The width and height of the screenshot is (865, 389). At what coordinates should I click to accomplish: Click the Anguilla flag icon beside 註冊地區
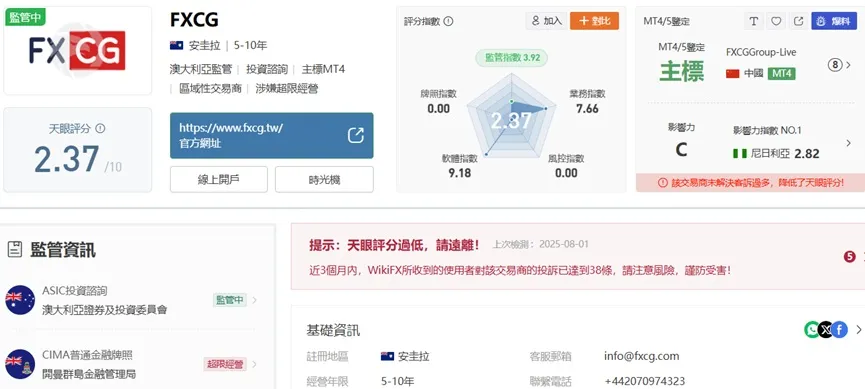[x=387, y=356]
